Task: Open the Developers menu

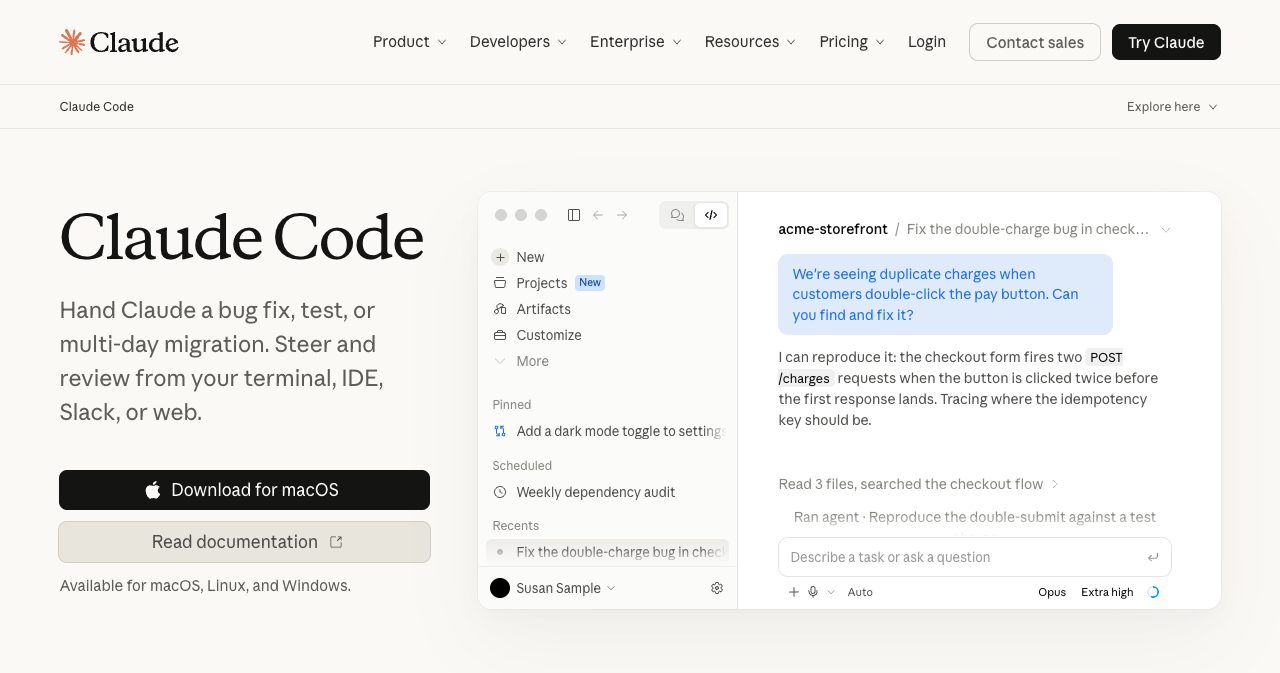Action: coord(518,42)
